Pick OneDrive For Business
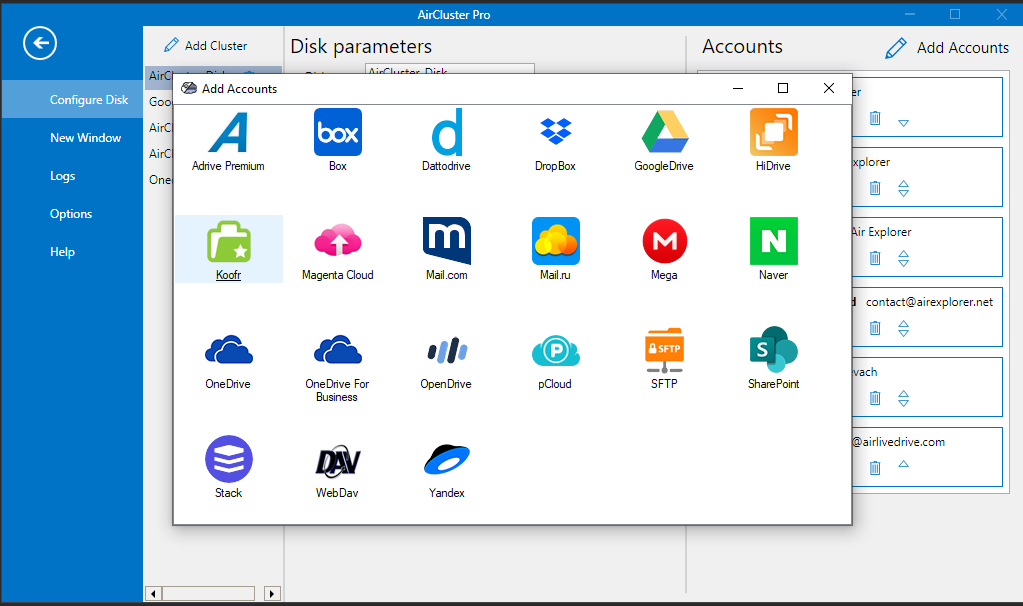Screen dimensions: 1023x606 (338, 350)
